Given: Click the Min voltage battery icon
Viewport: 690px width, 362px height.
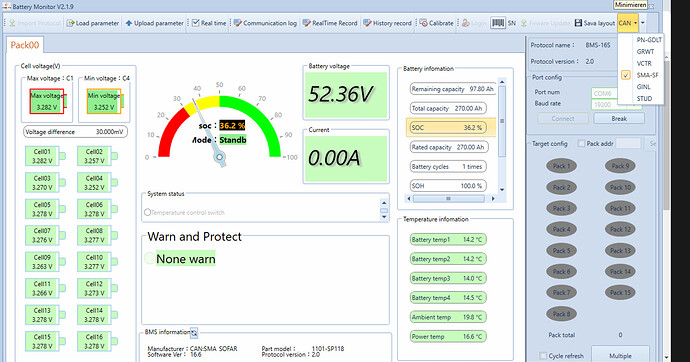Looking at the screenshot, I should tap(105, 102).
